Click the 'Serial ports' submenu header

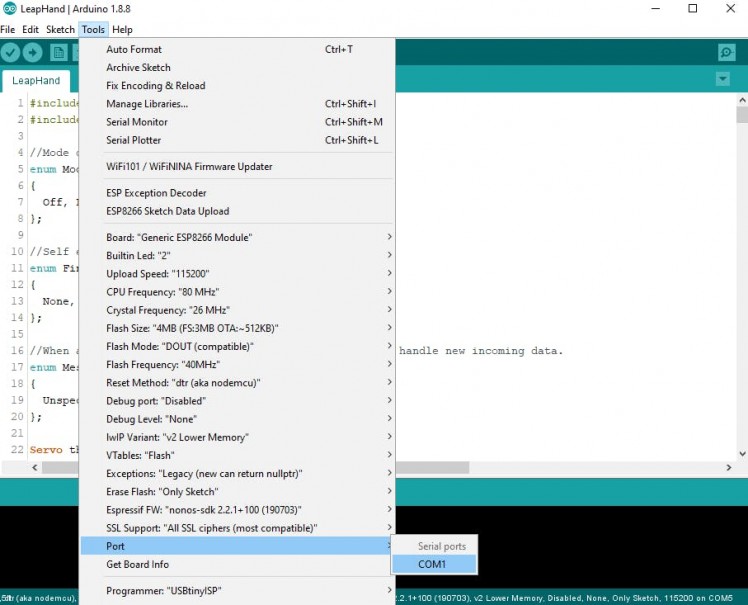point(442,546)
